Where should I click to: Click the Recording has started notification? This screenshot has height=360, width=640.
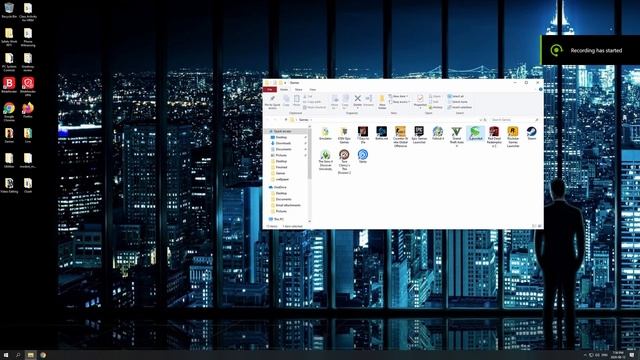[x=590, y=50]
